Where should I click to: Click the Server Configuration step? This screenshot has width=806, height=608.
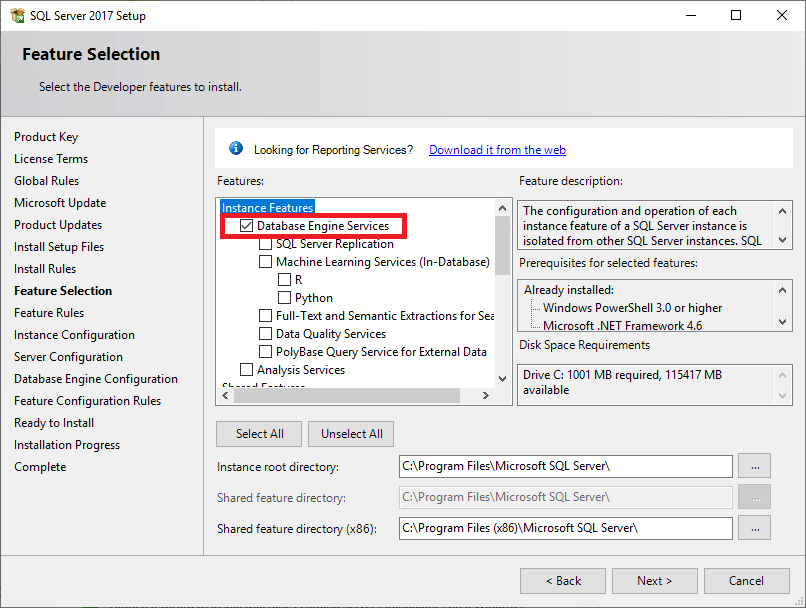(x=68, y=357)
